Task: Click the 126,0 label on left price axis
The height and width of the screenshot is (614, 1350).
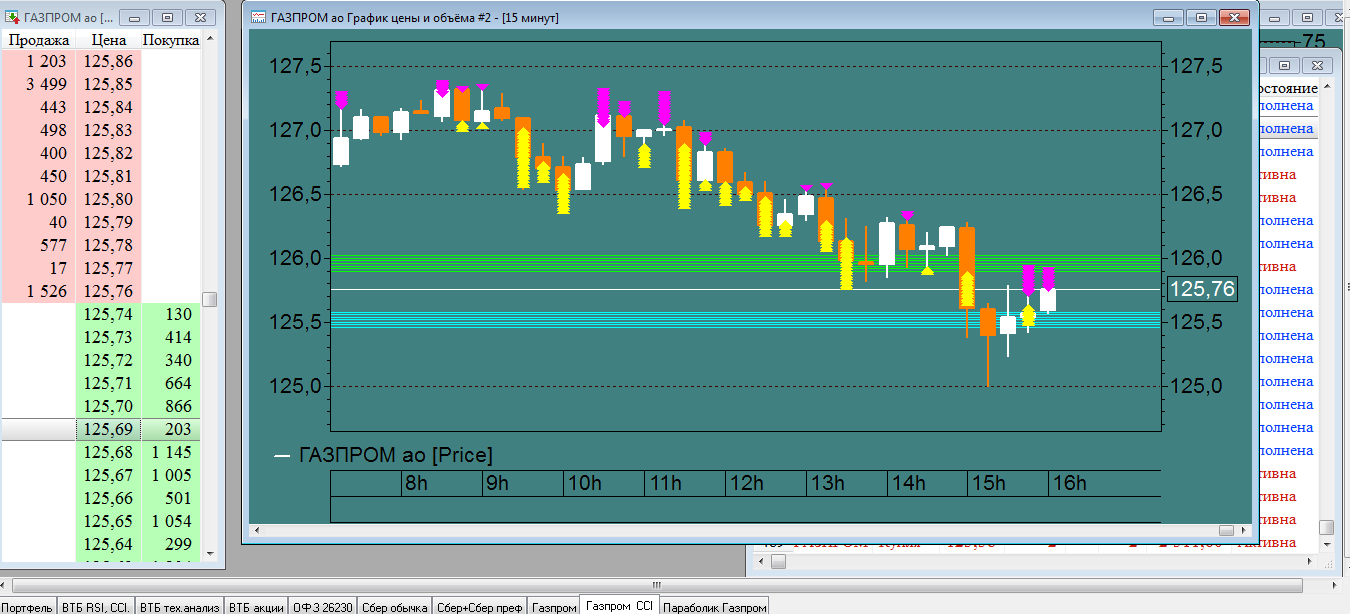Action: click(296, 258)
